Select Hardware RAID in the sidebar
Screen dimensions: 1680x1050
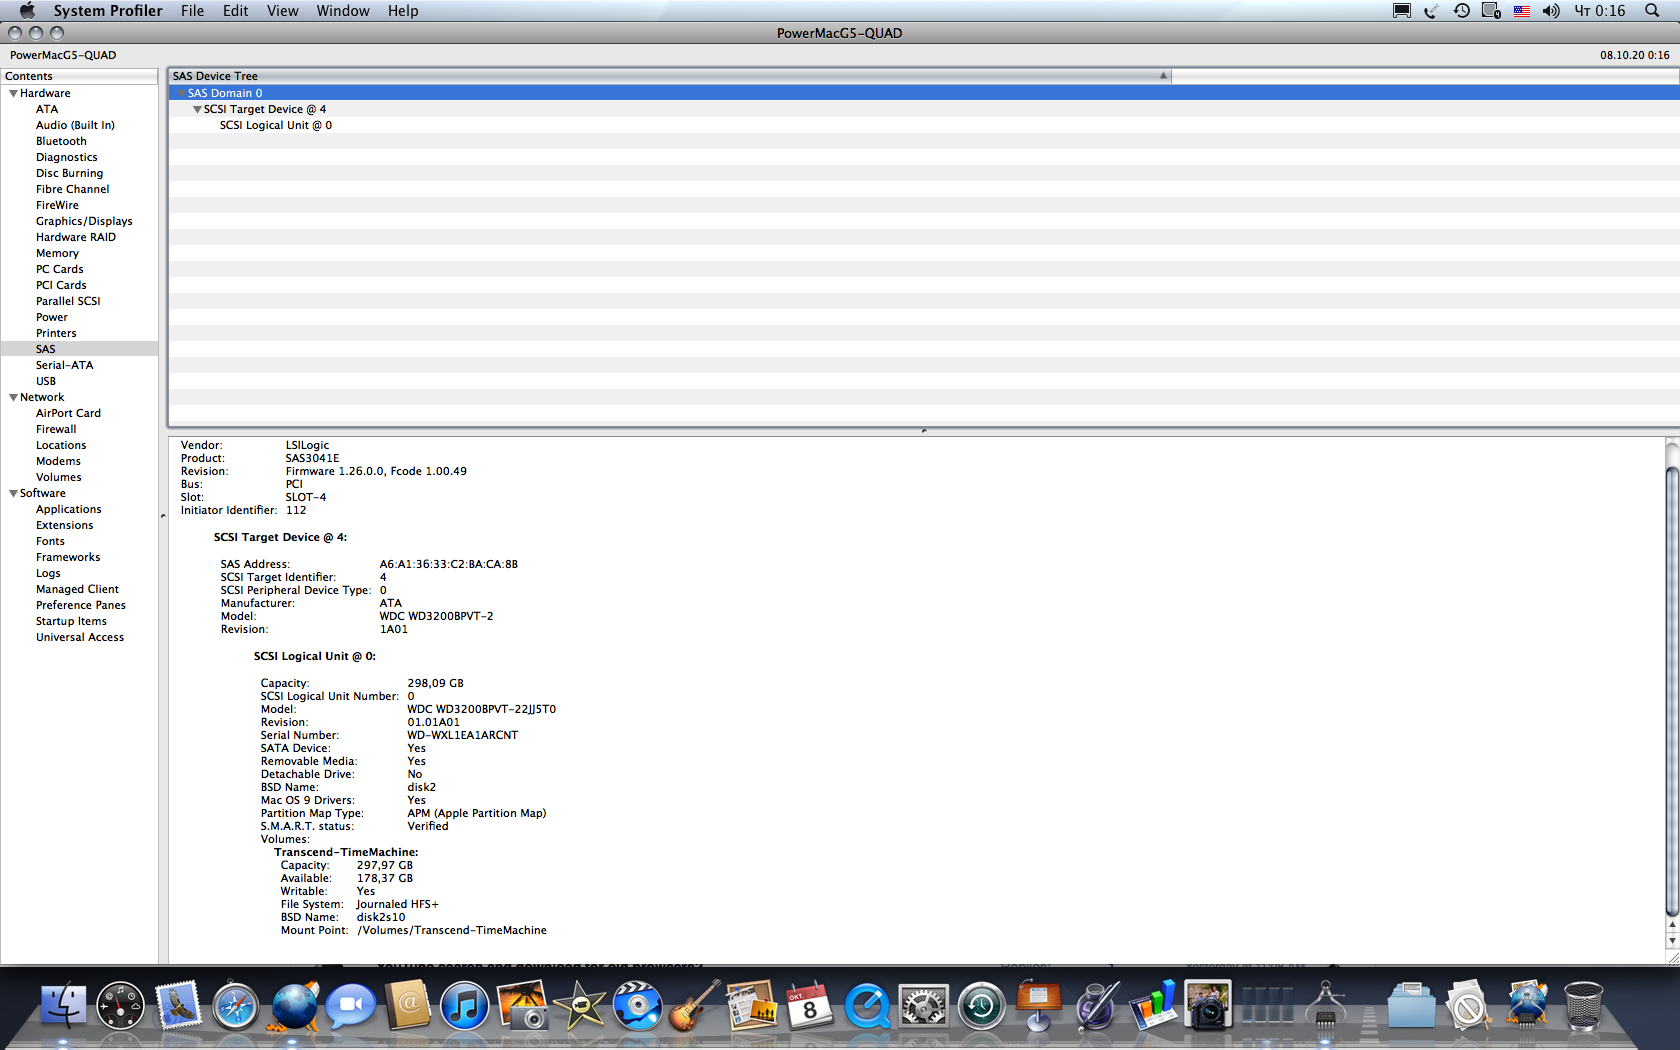pos(76,237)
